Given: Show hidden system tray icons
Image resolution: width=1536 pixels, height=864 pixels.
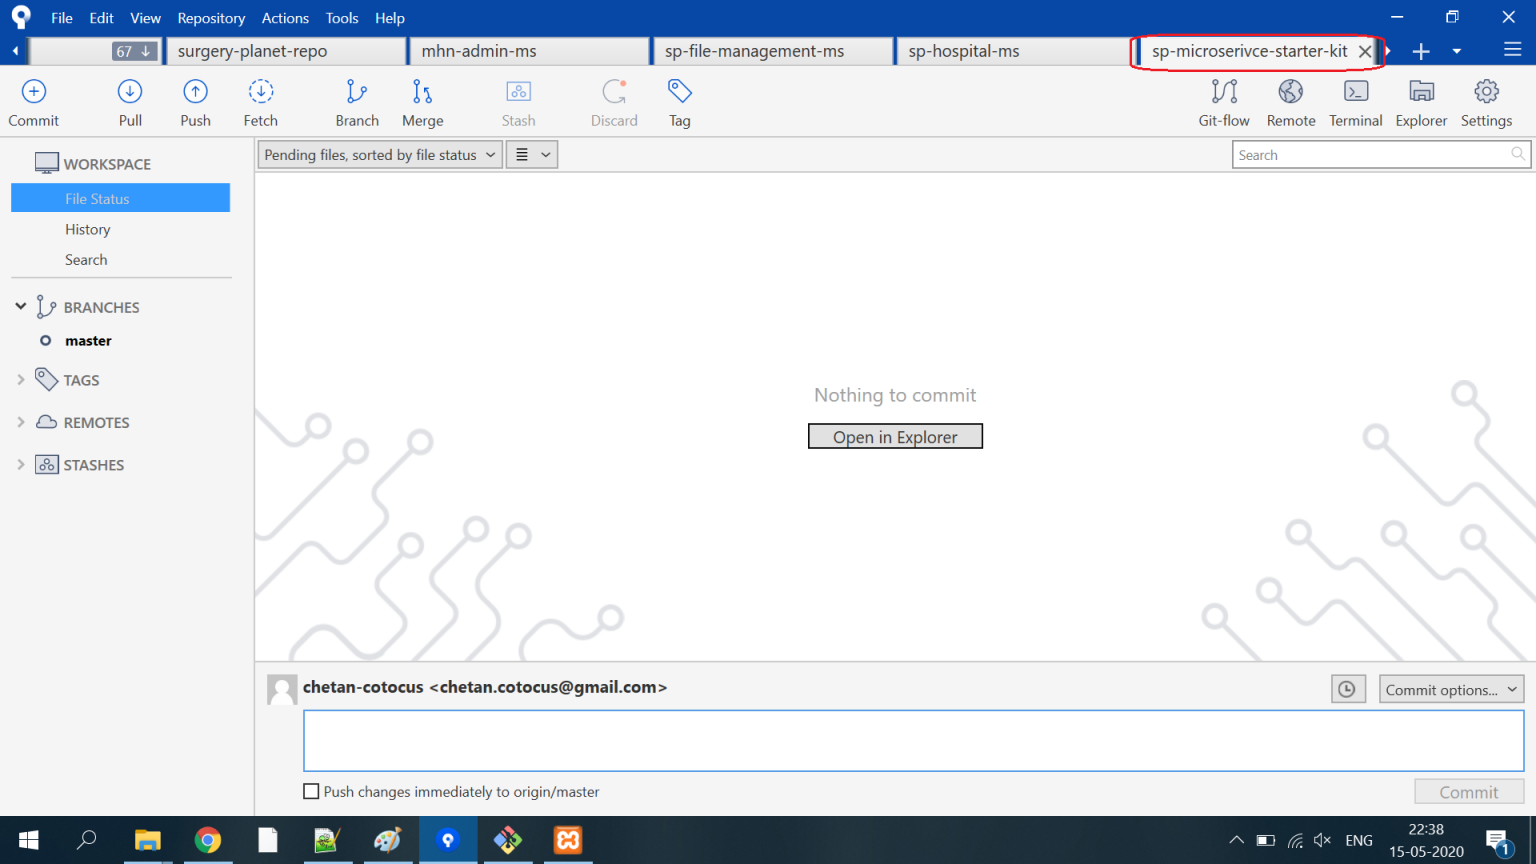Looking at the screenshot, I should [x=1237, y=840].
